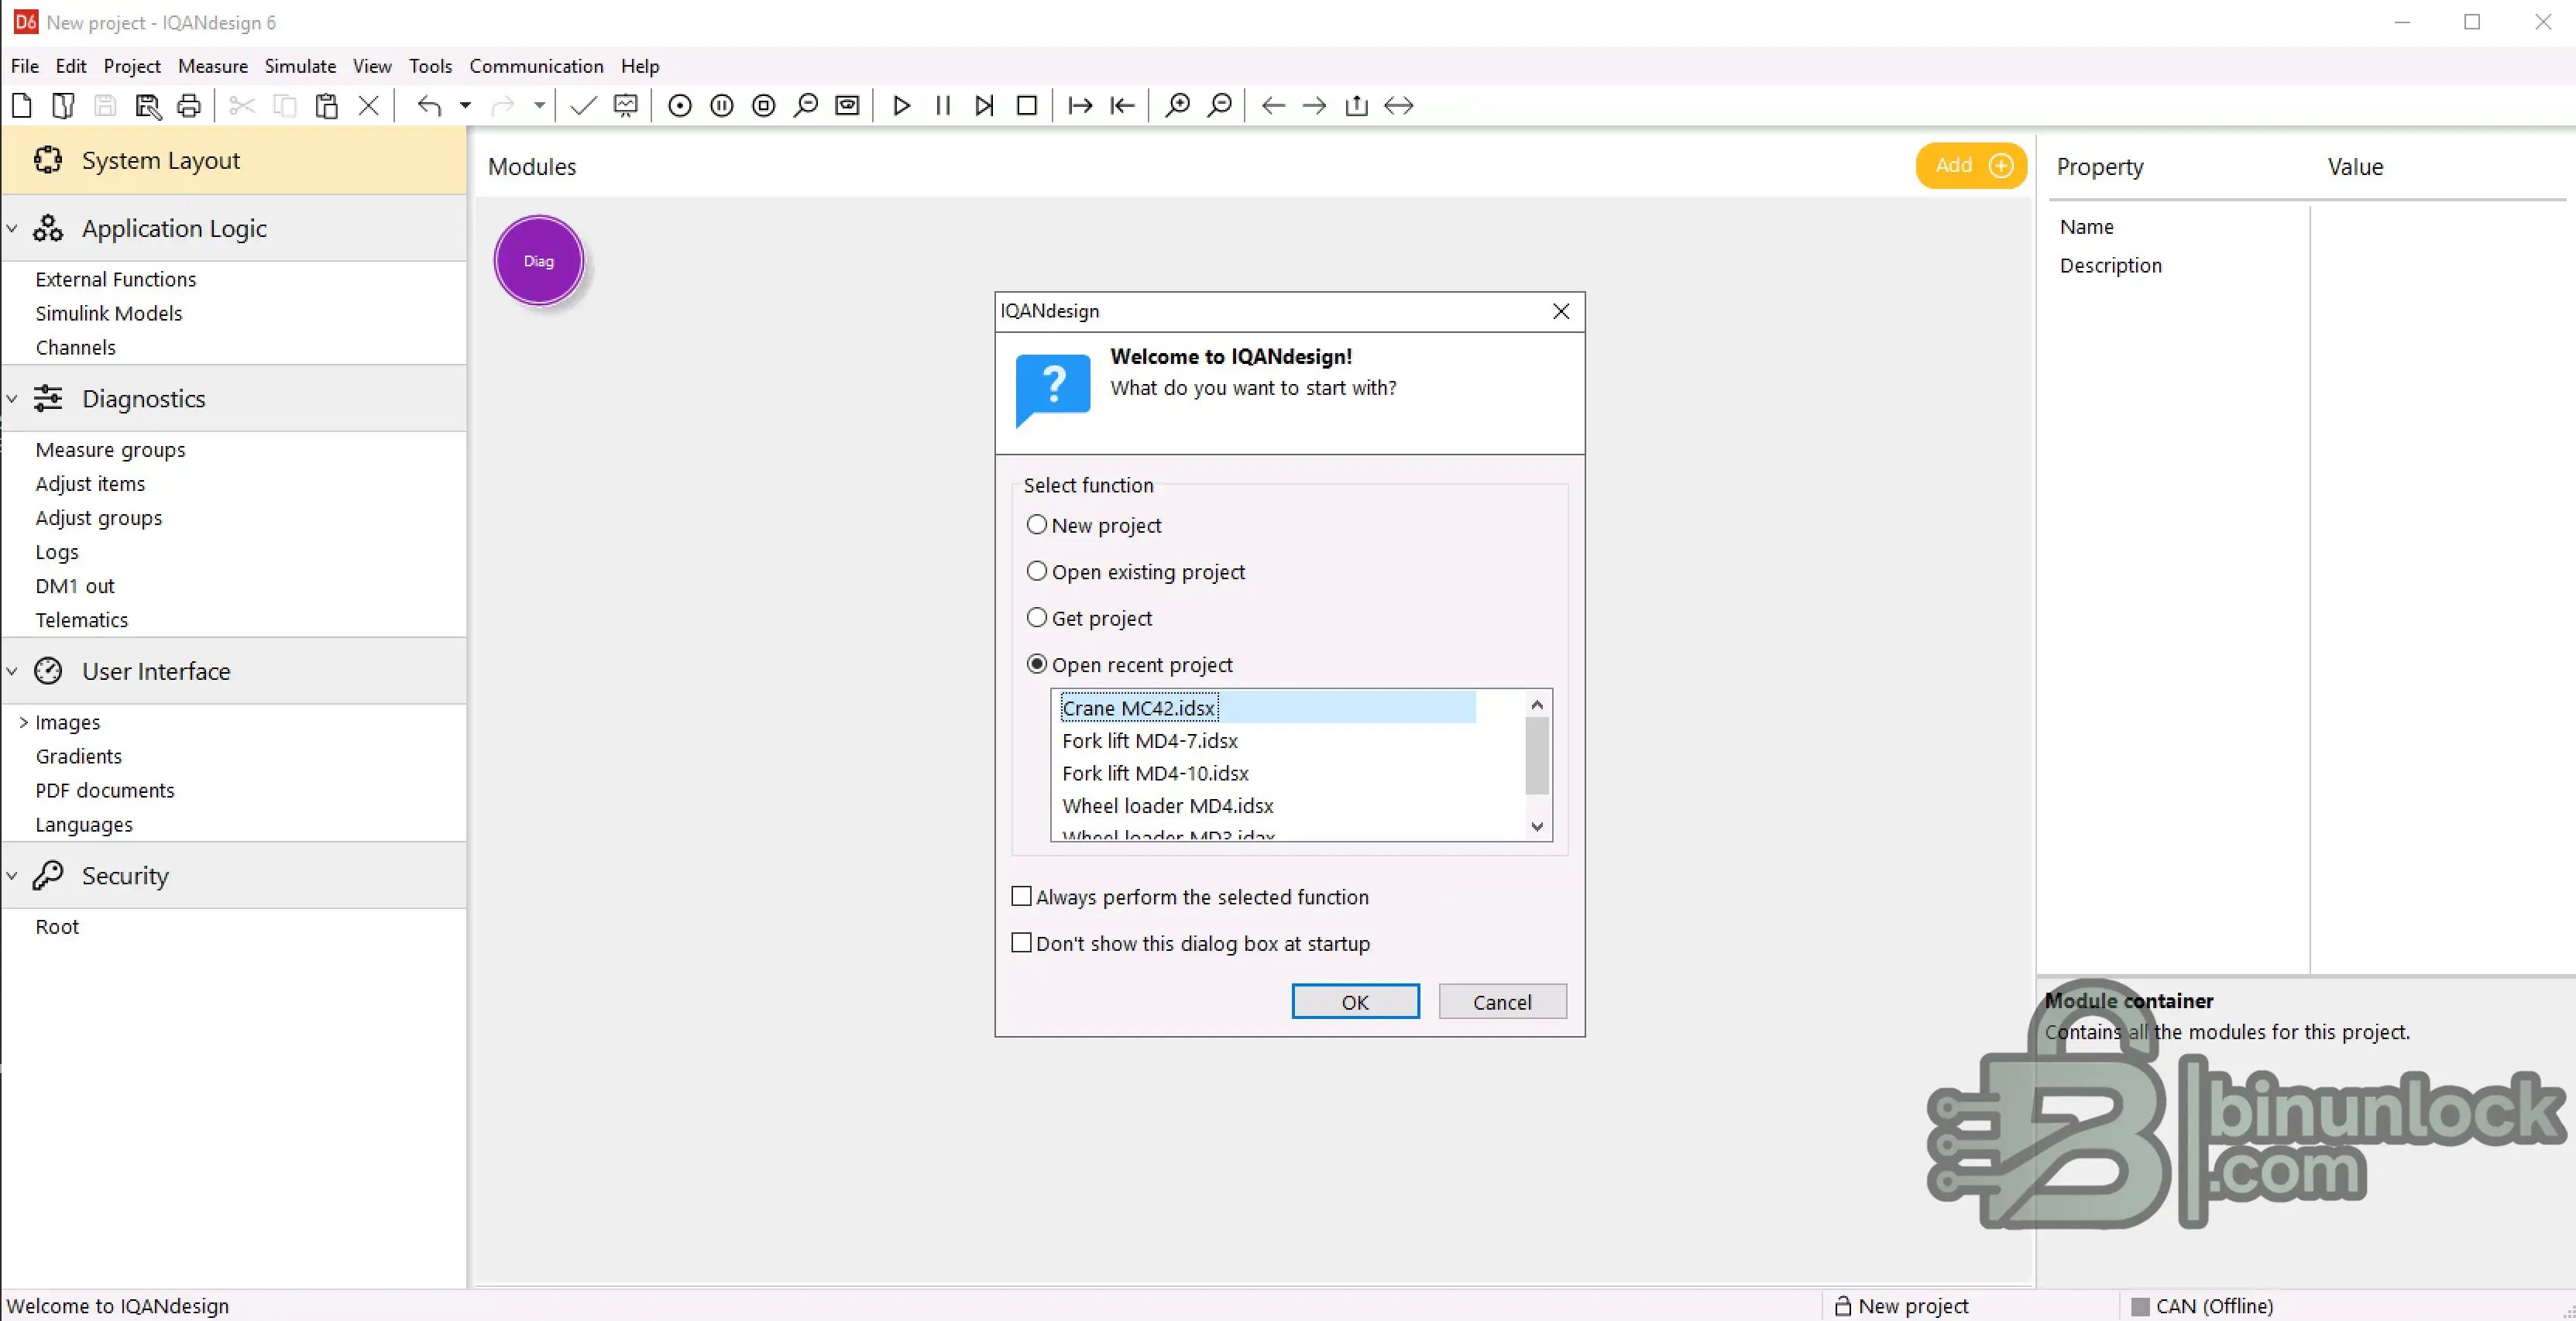Click the arrow-to-right-bar toolbar icon

tap(1080, 105)
